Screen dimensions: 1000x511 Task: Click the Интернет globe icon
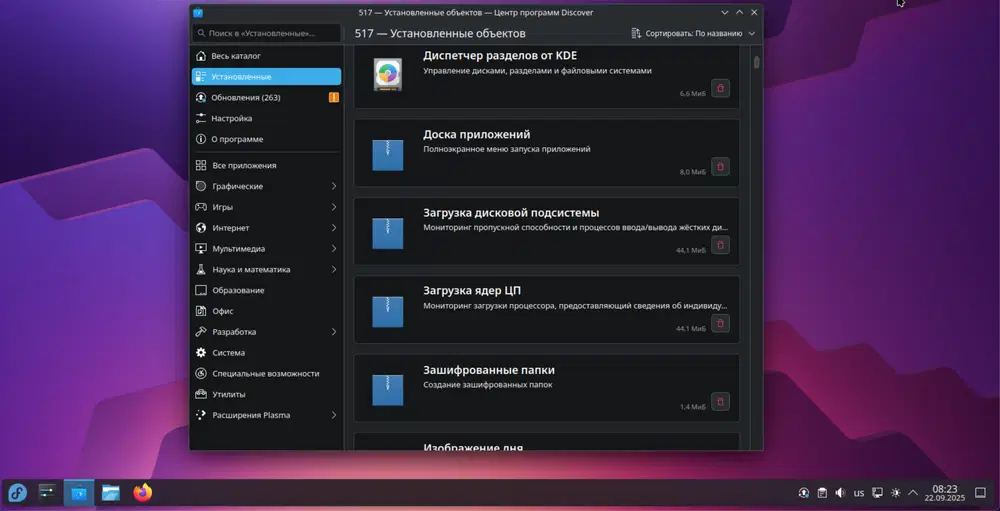(x=201, y=228)
